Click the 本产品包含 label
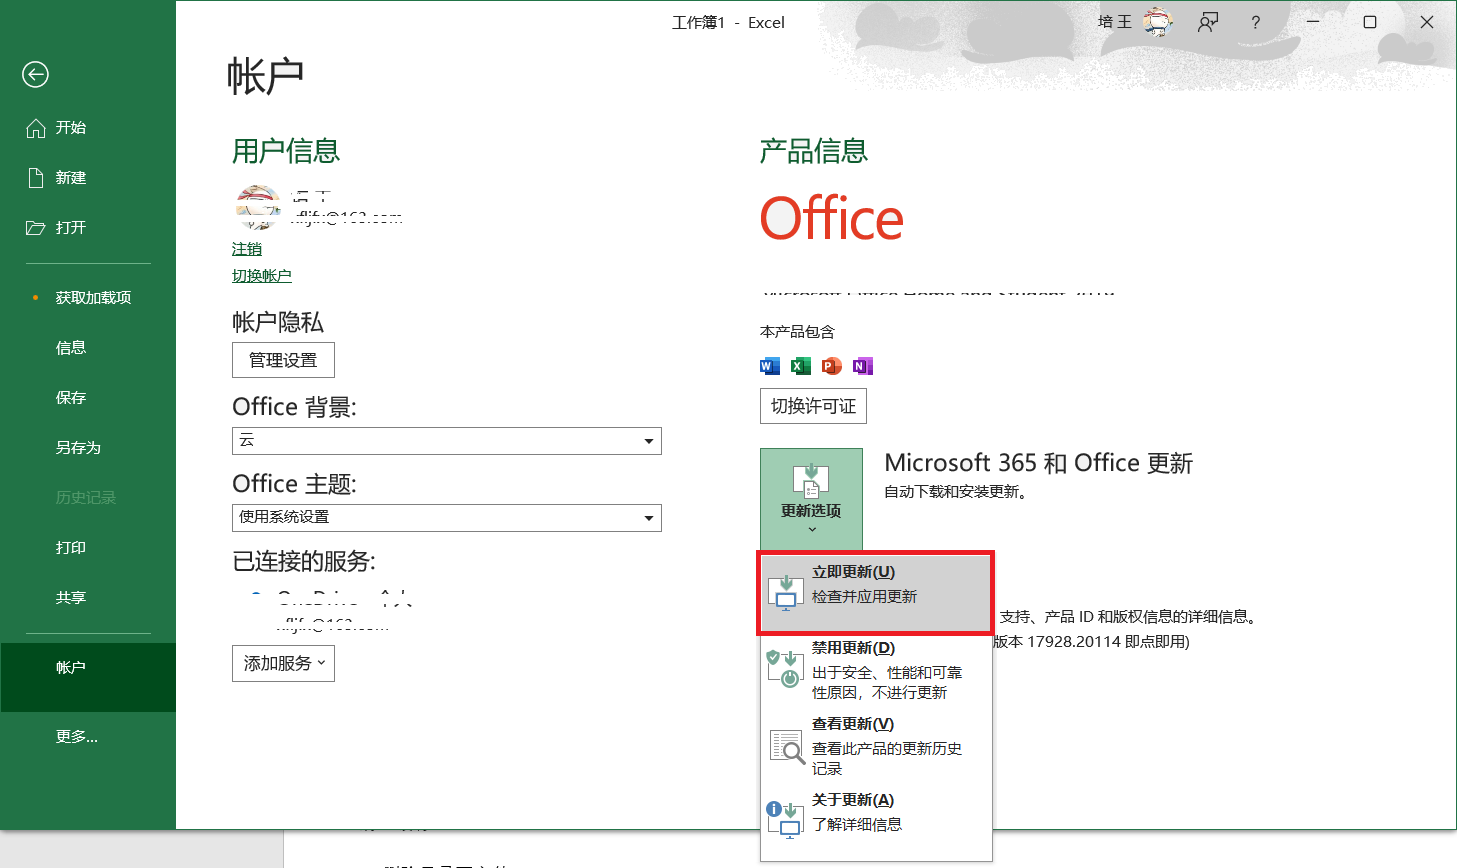Viewport: 1457px width, 868px height. point(797,332)
